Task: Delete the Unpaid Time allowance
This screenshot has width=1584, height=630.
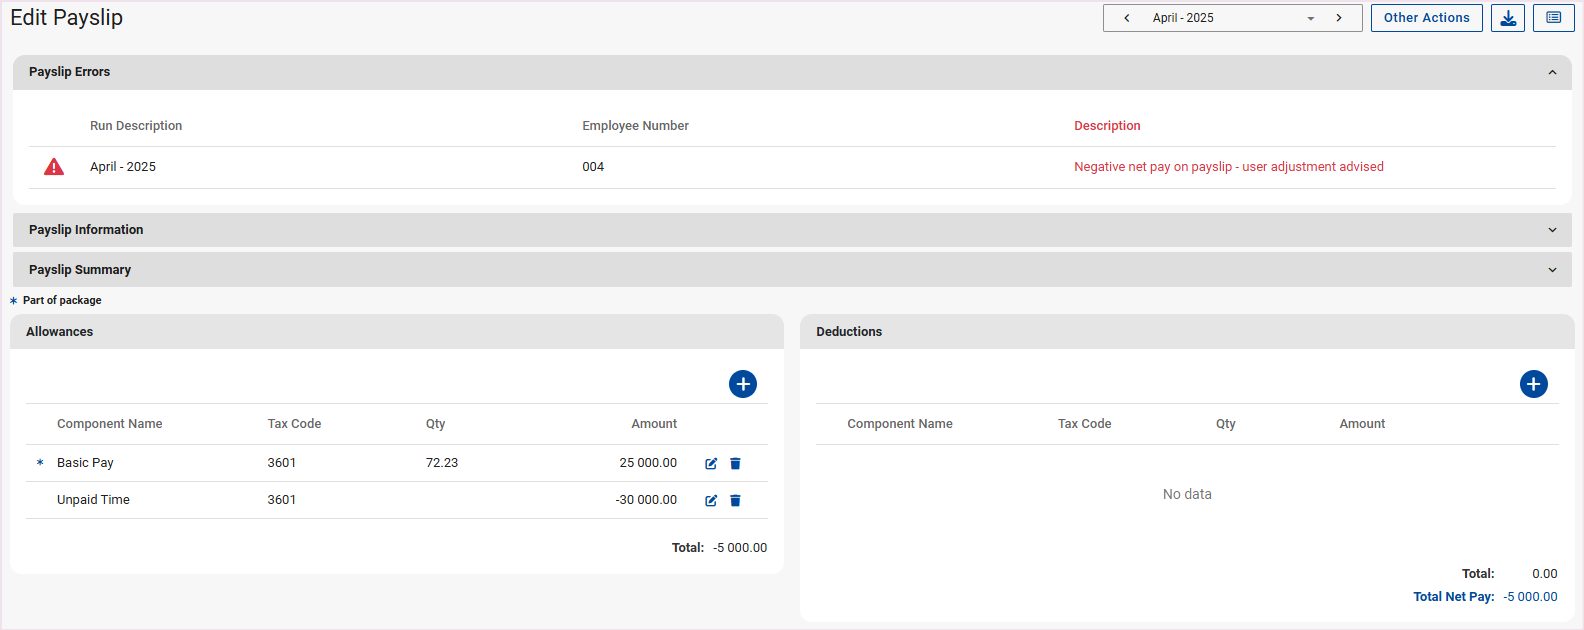Action: coord(735,501)
